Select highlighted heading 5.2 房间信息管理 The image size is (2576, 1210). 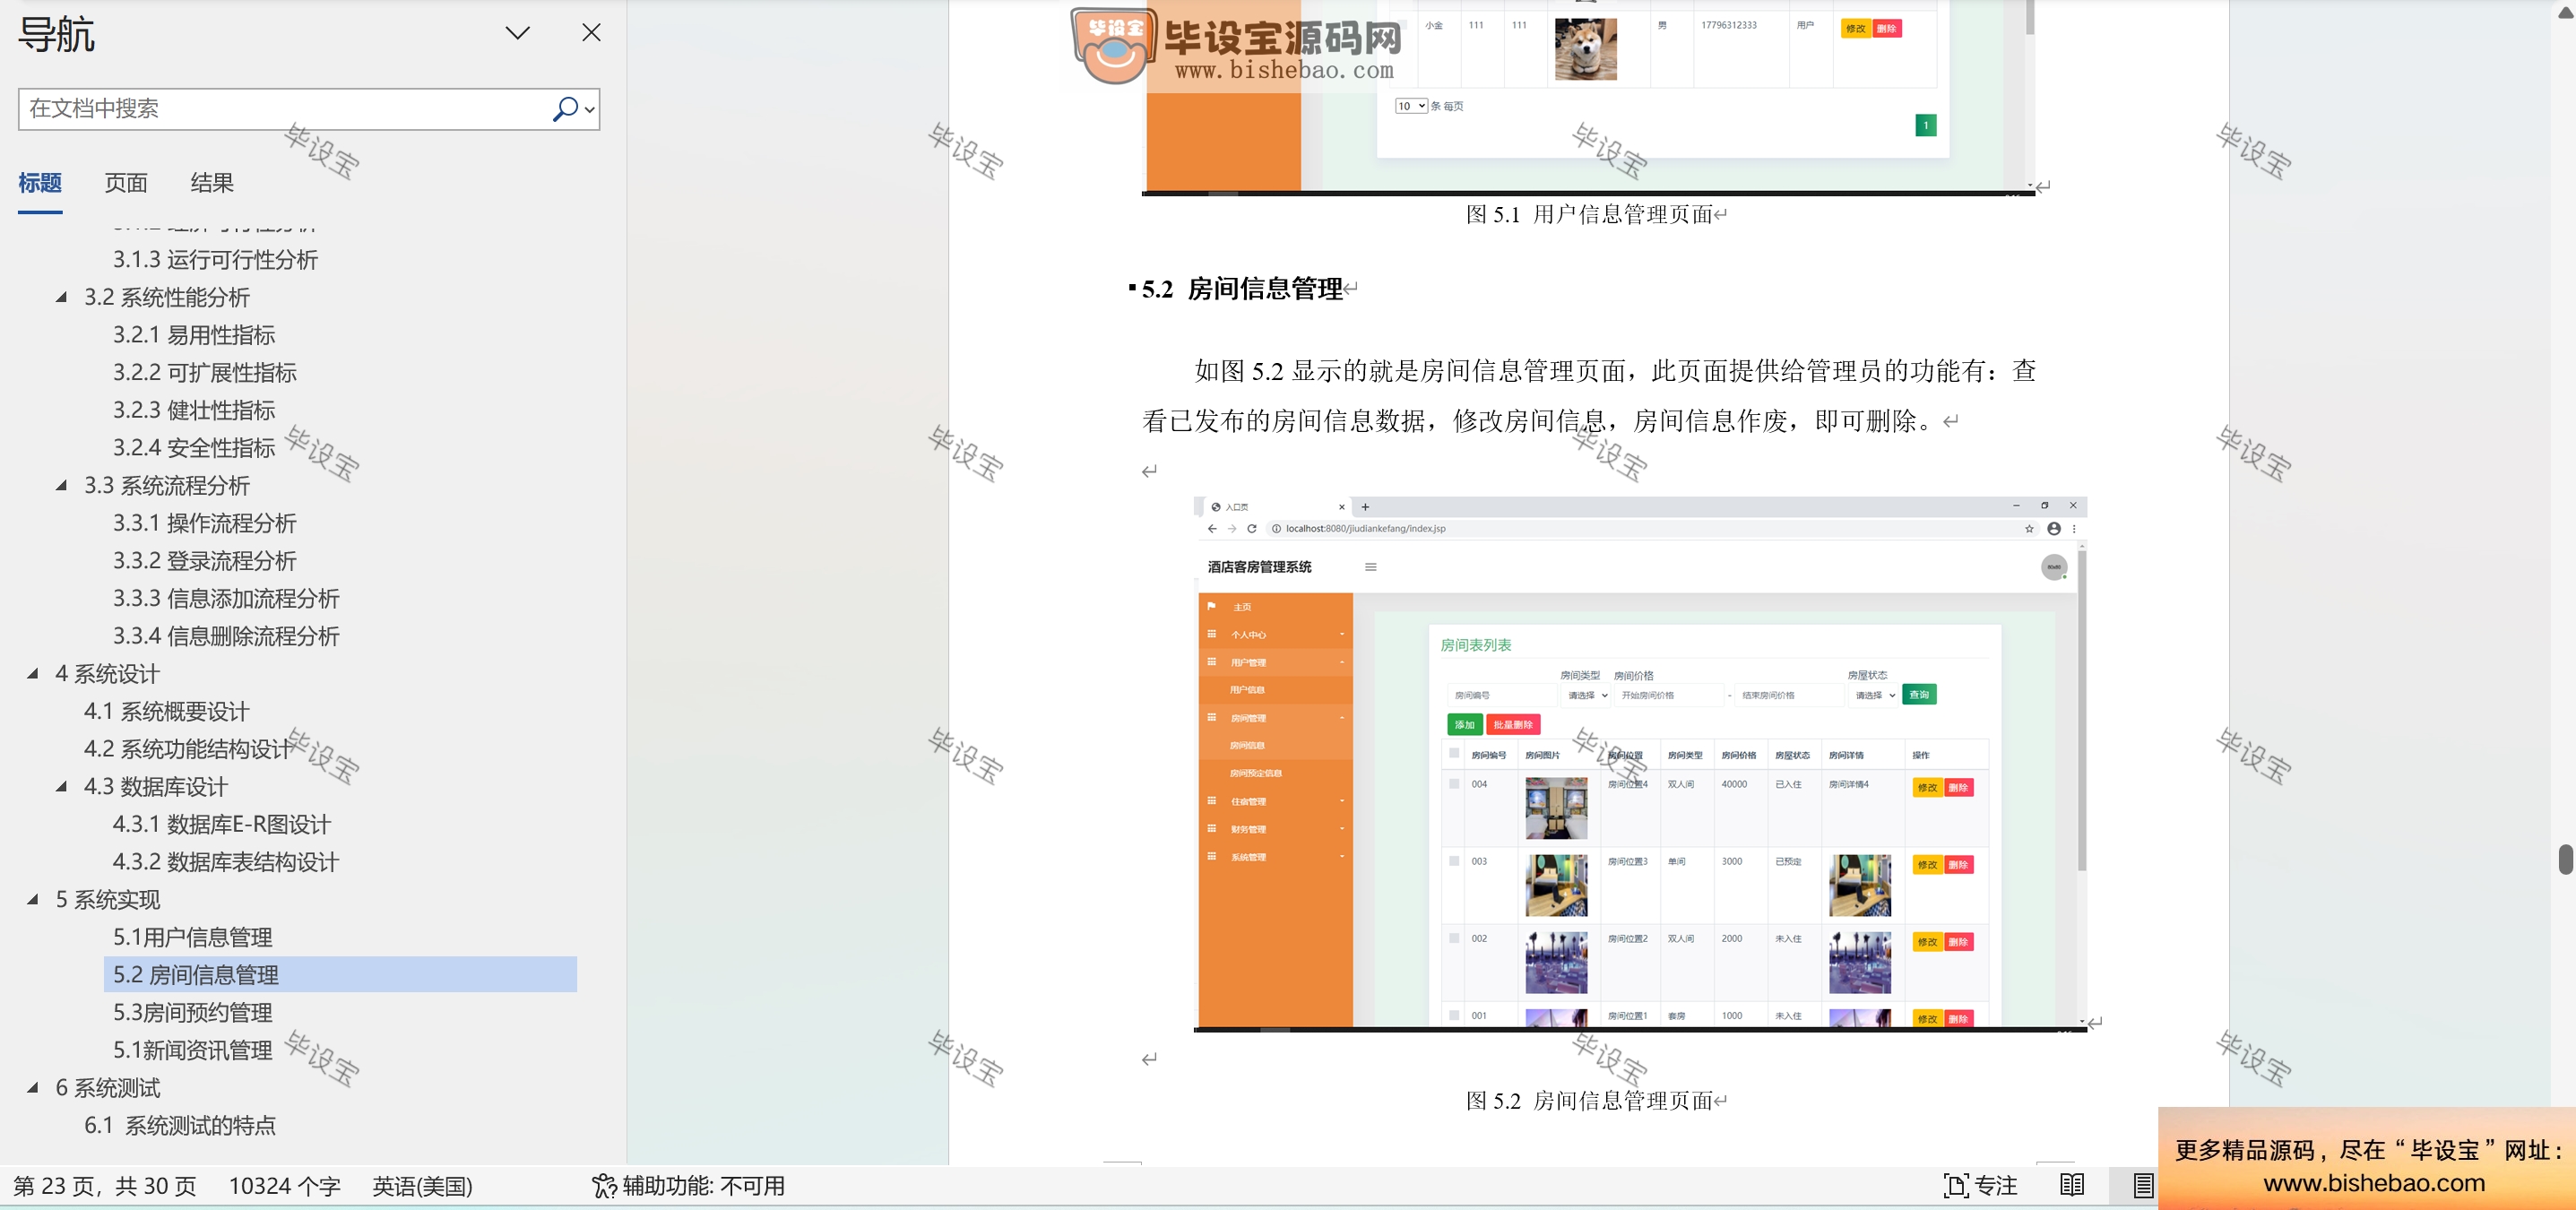coord(340,975)
